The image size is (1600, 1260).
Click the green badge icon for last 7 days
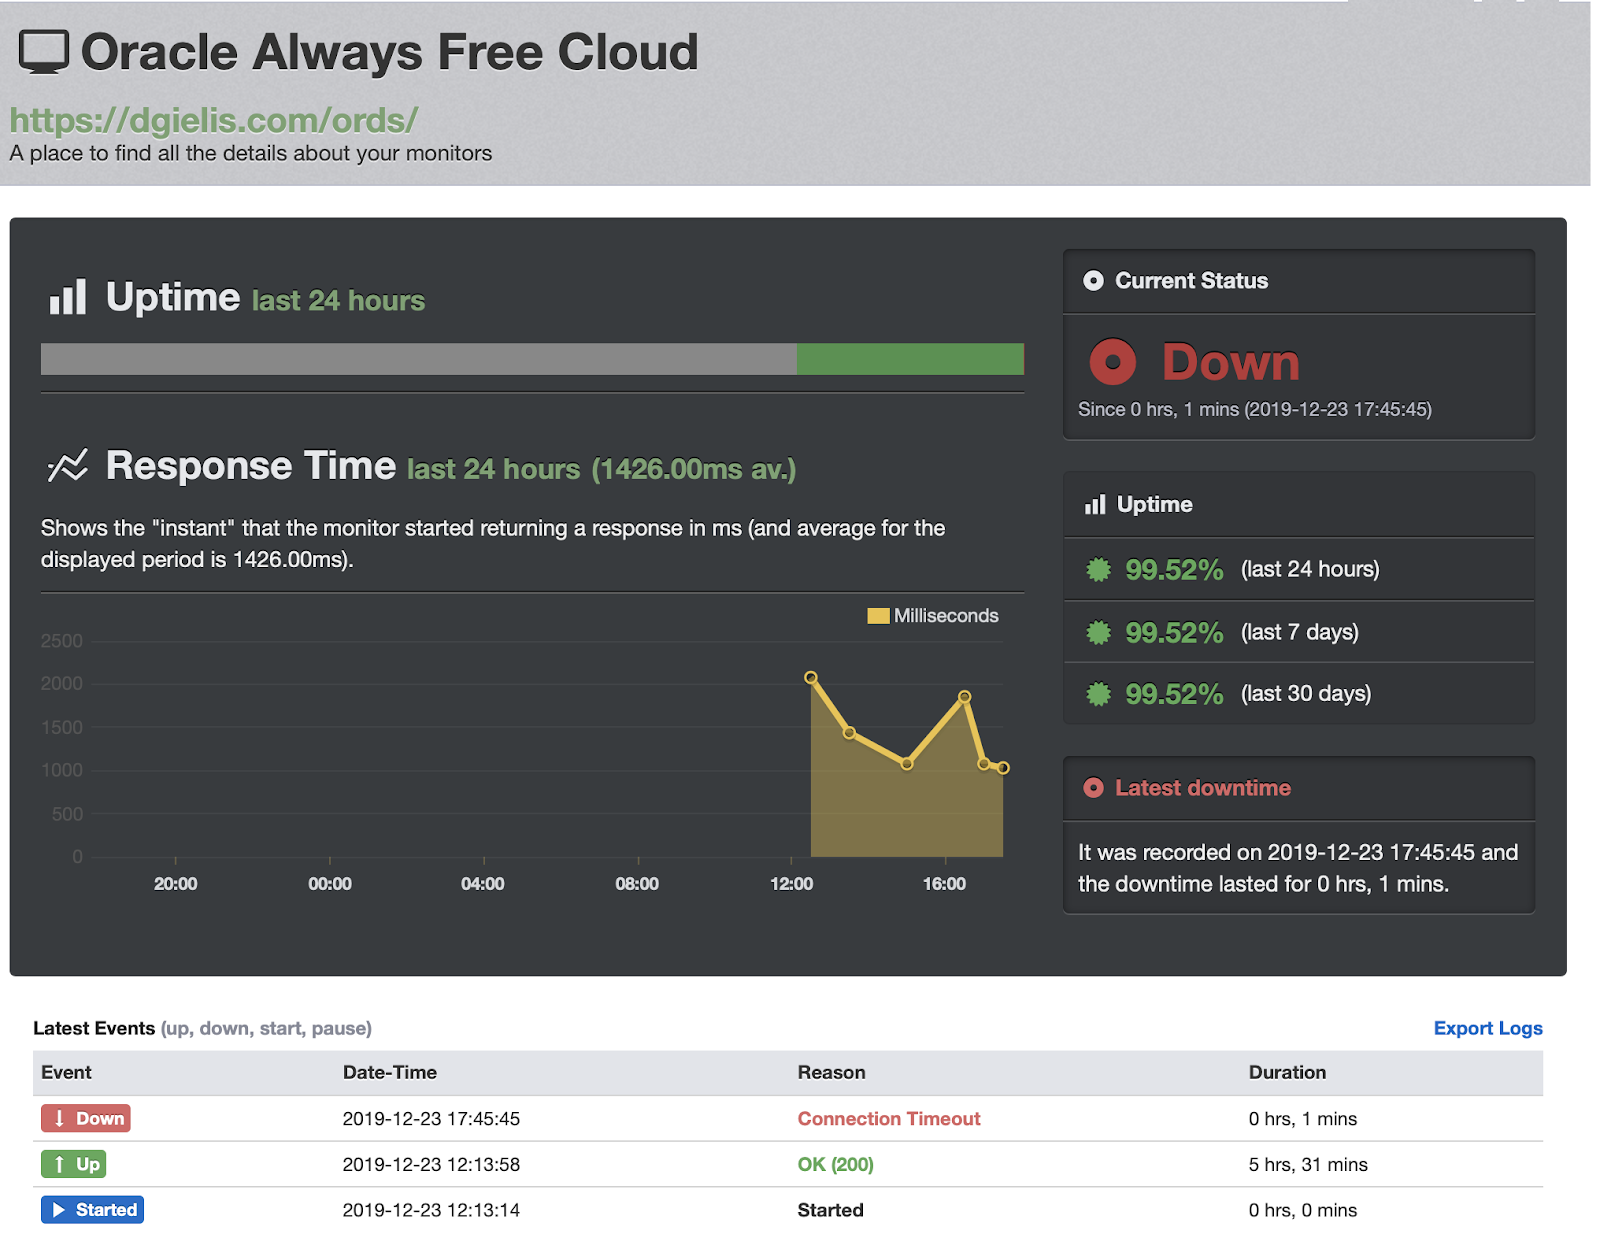coord(1098,632)
